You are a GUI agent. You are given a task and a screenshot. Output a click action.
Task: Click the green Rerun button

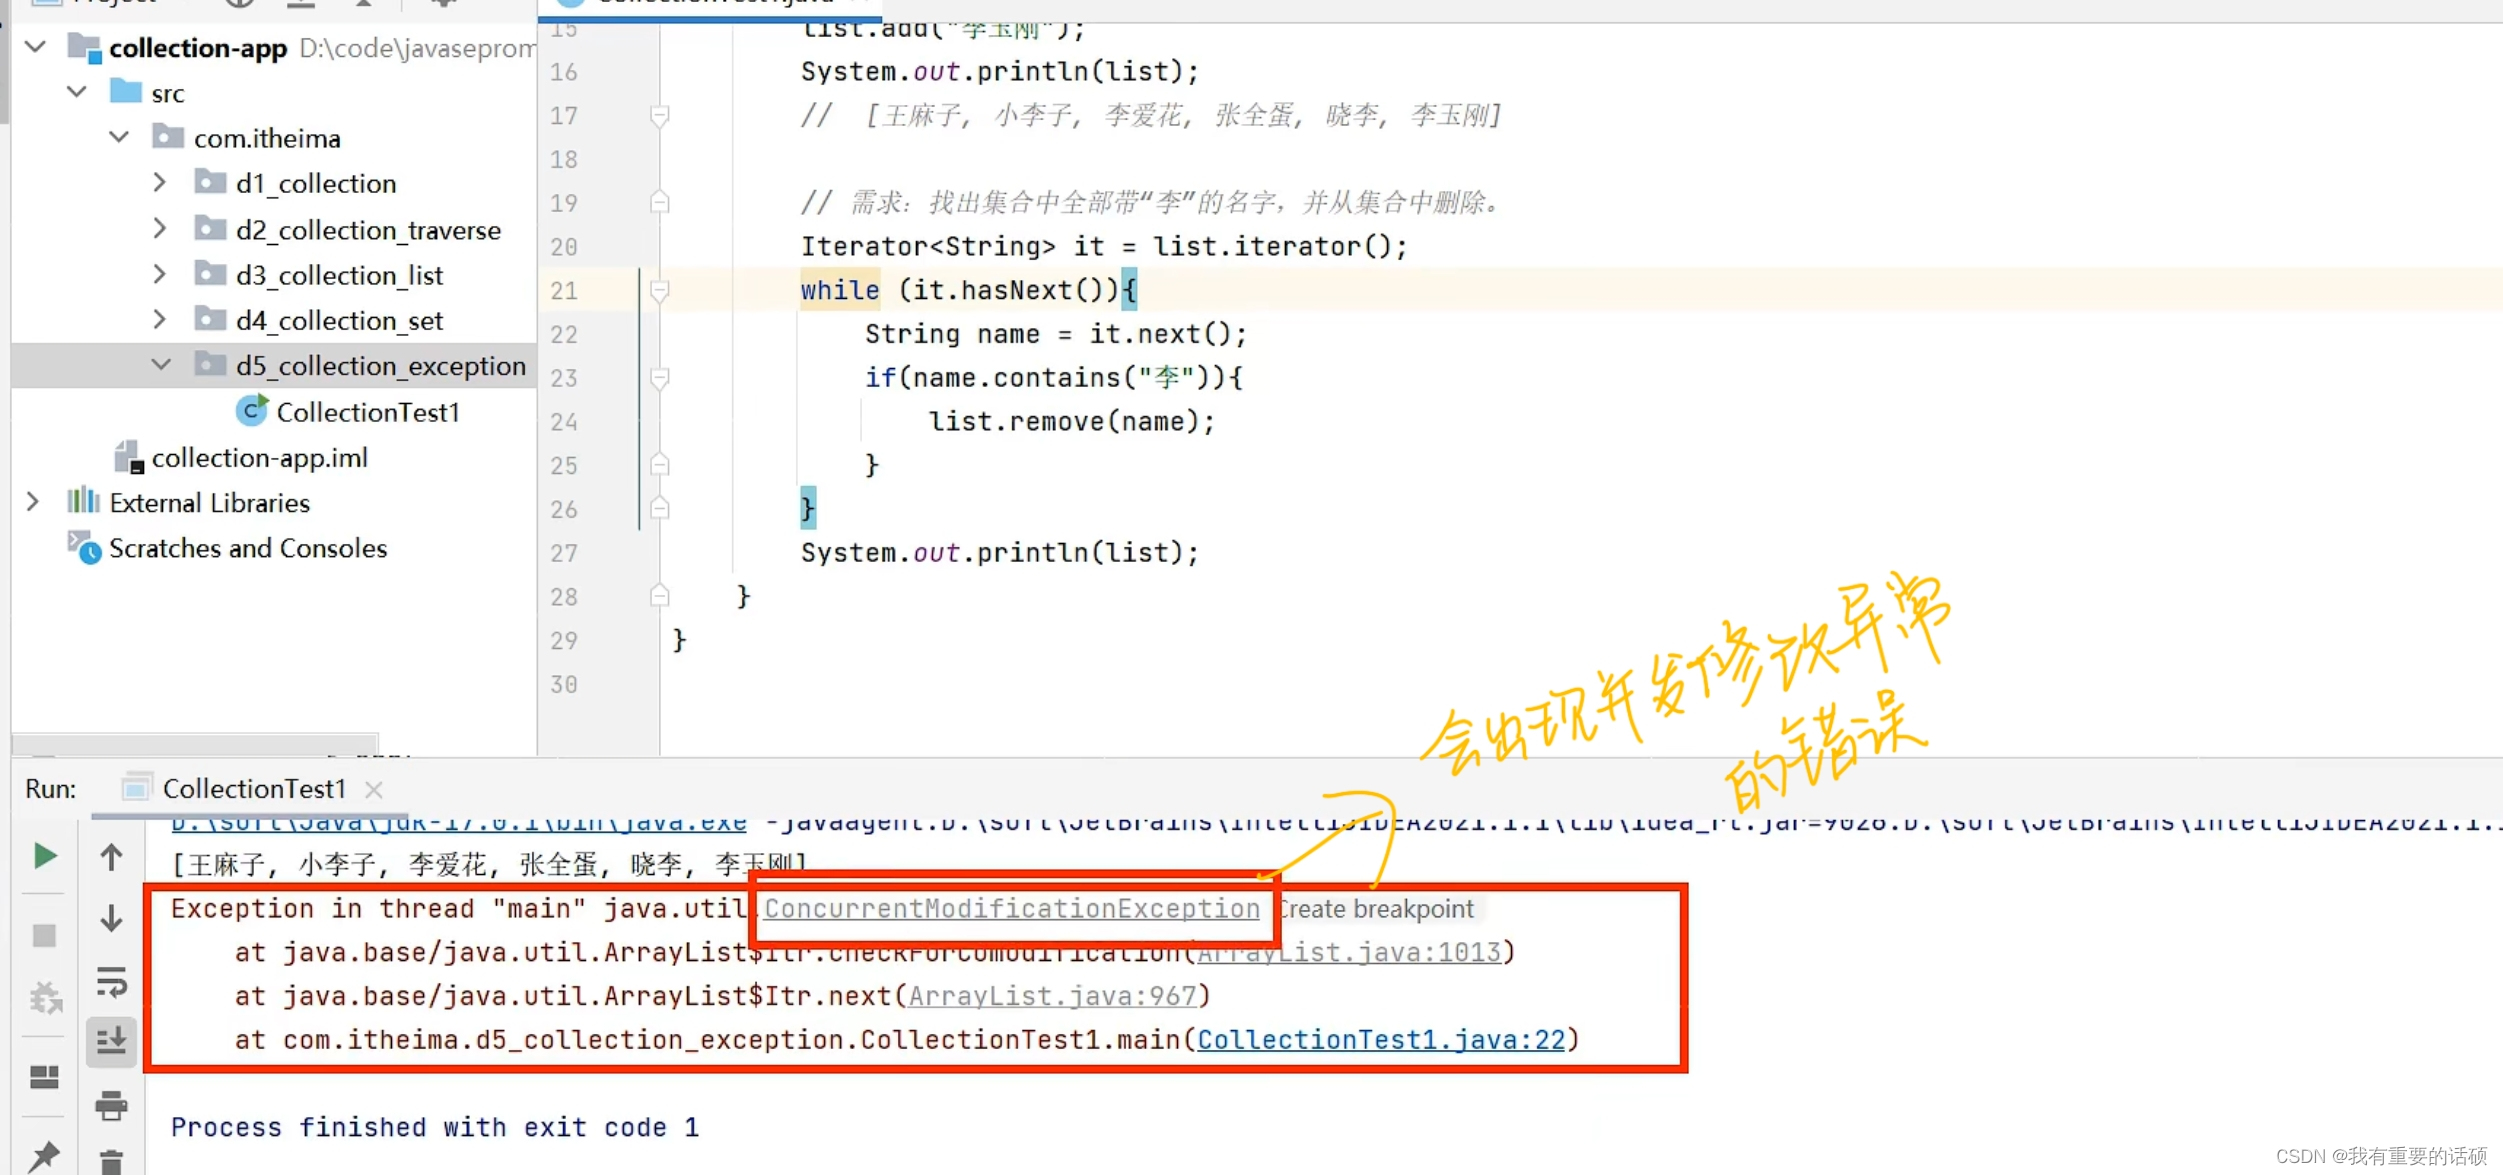[x=44, y=856]
